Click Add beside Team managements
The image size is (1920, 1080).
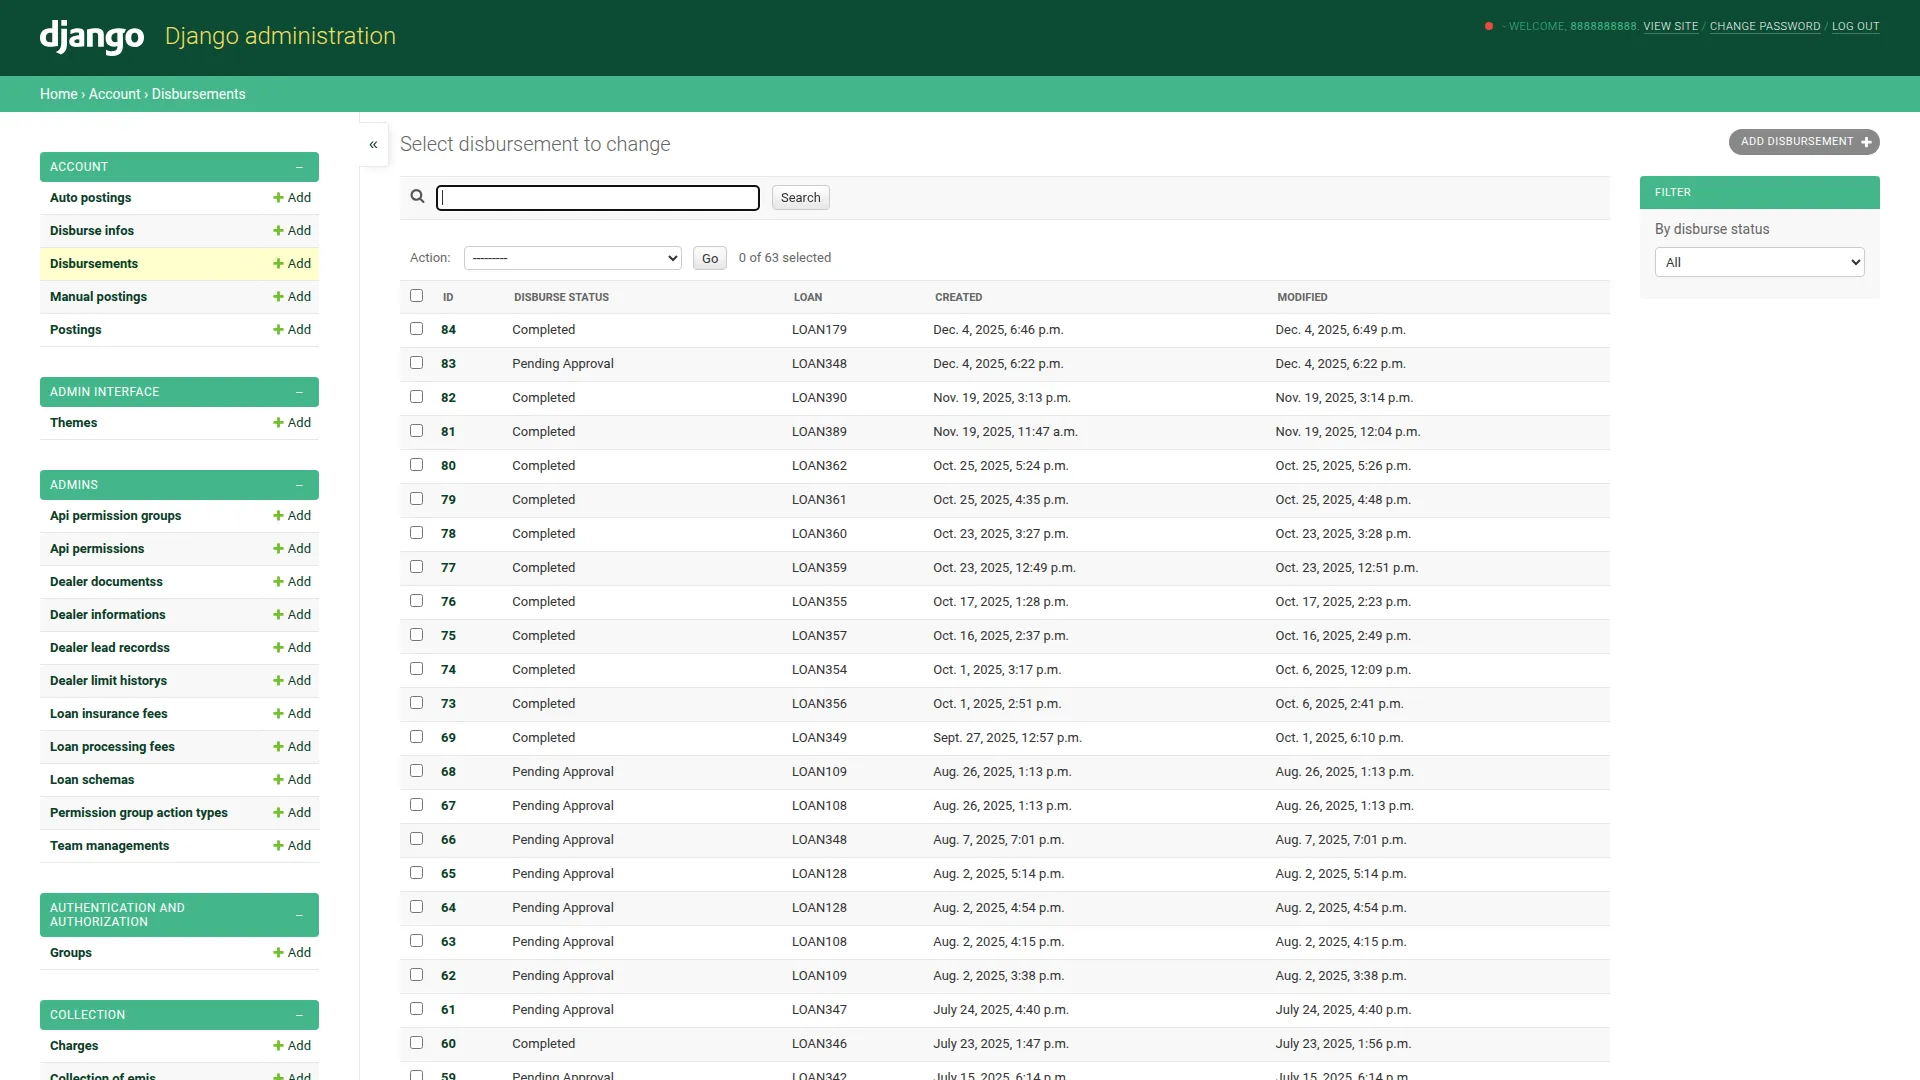[x=291, y=846]
